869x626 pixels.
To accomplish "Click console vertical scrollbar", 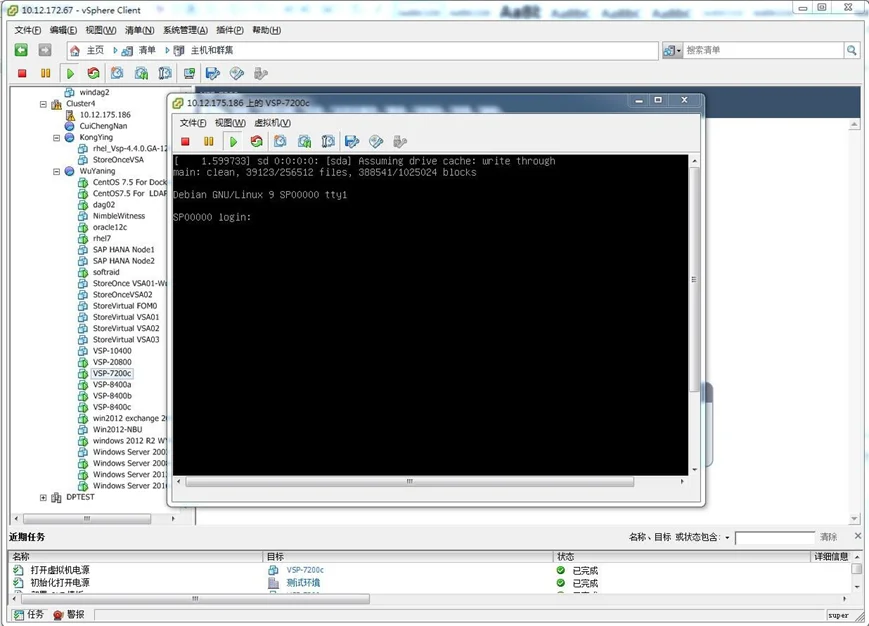I will pyautogui.click(x=694, y=279).
